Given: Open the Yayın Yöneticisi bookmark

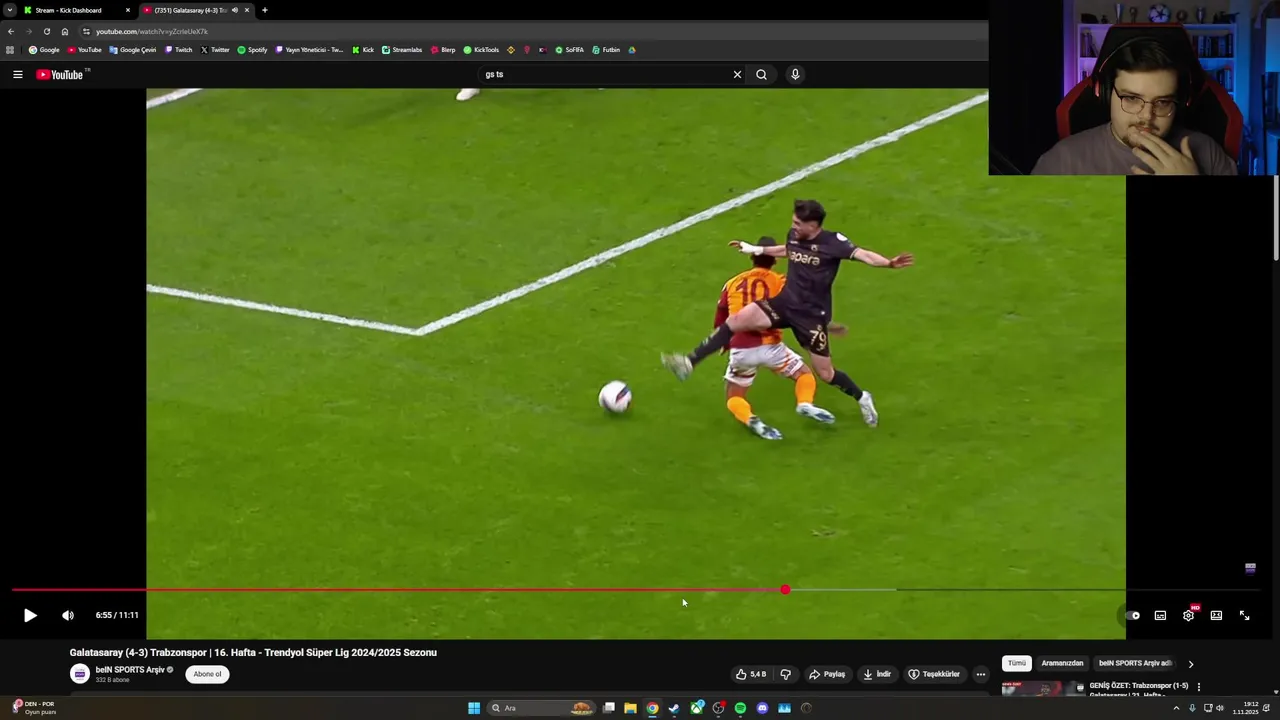Looking at the screenshot, I should [x=309, y=50].
